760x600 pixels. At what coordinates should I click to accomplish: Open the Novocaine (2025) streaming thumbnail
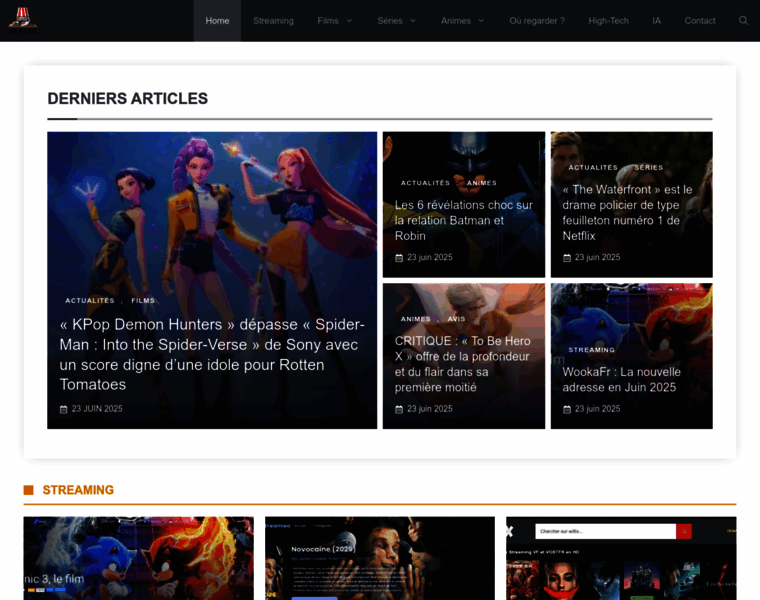(380, 558)
